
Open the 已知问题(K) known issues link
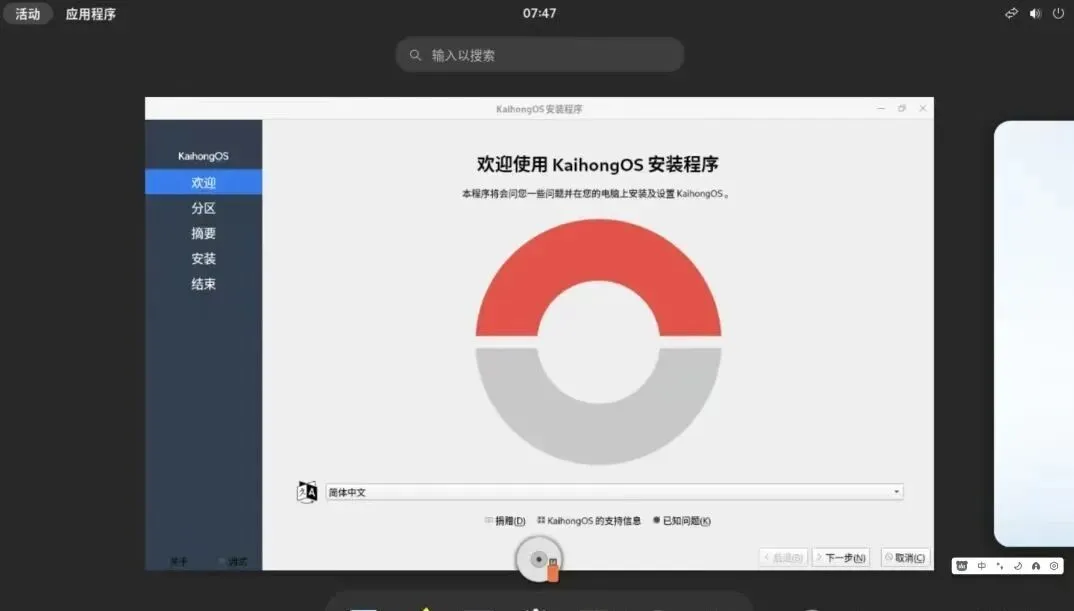(x=682, y=521)
